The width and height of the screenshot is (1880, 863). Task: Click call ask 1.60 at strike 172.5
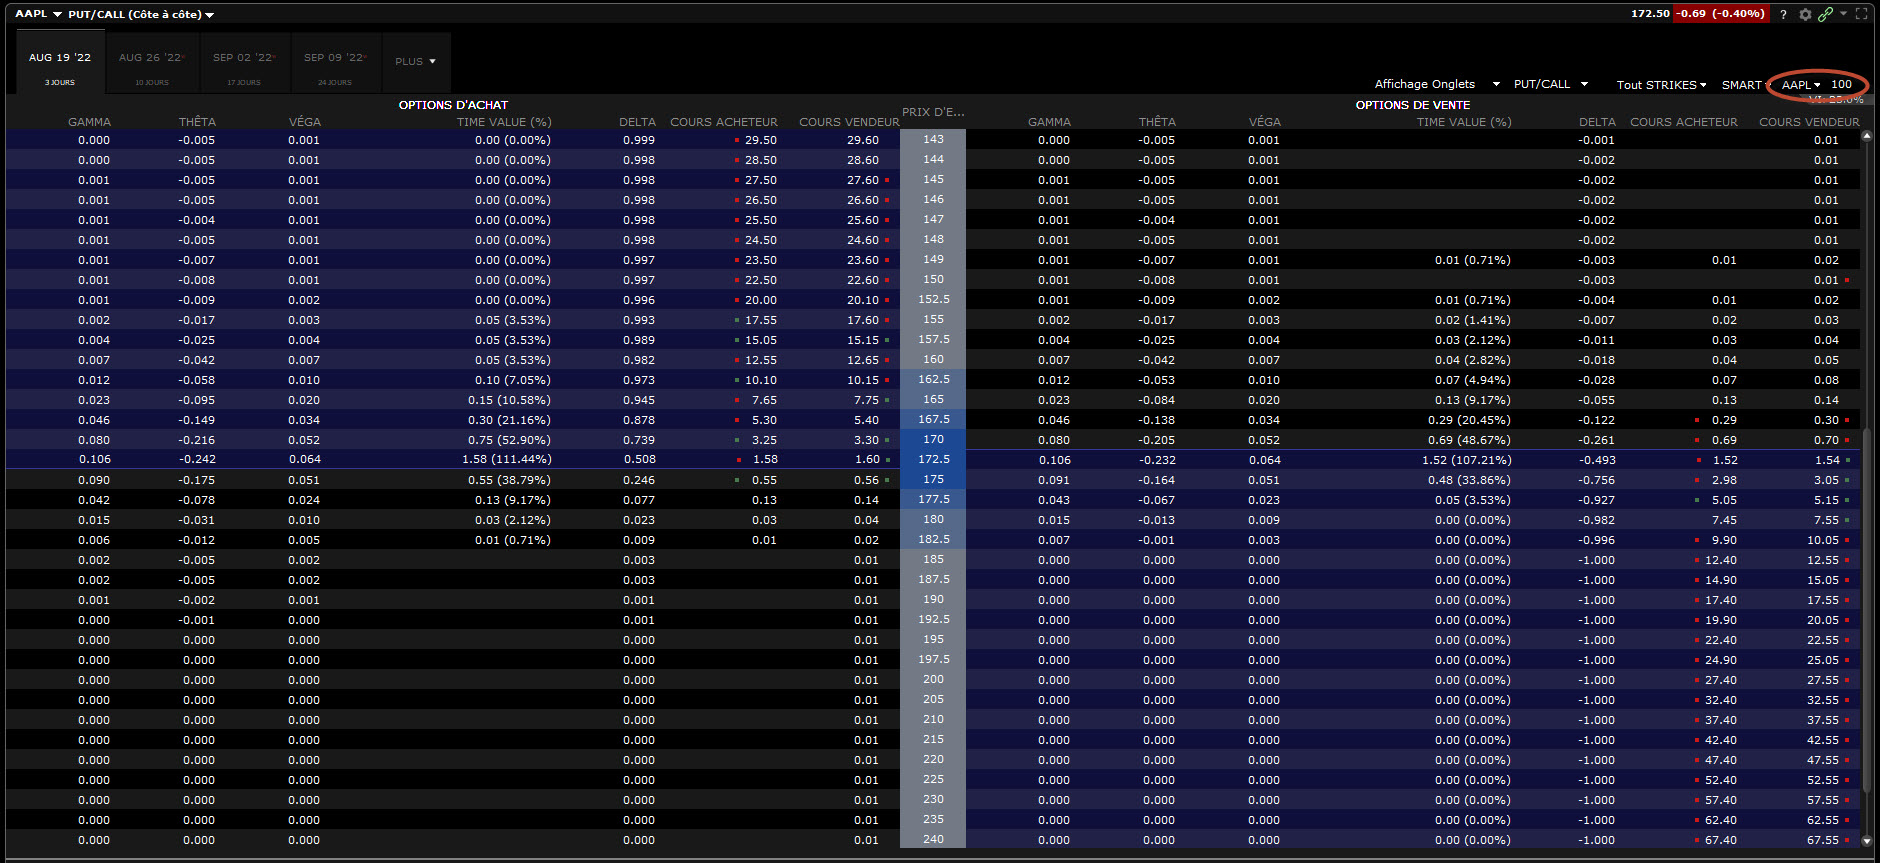867,460
